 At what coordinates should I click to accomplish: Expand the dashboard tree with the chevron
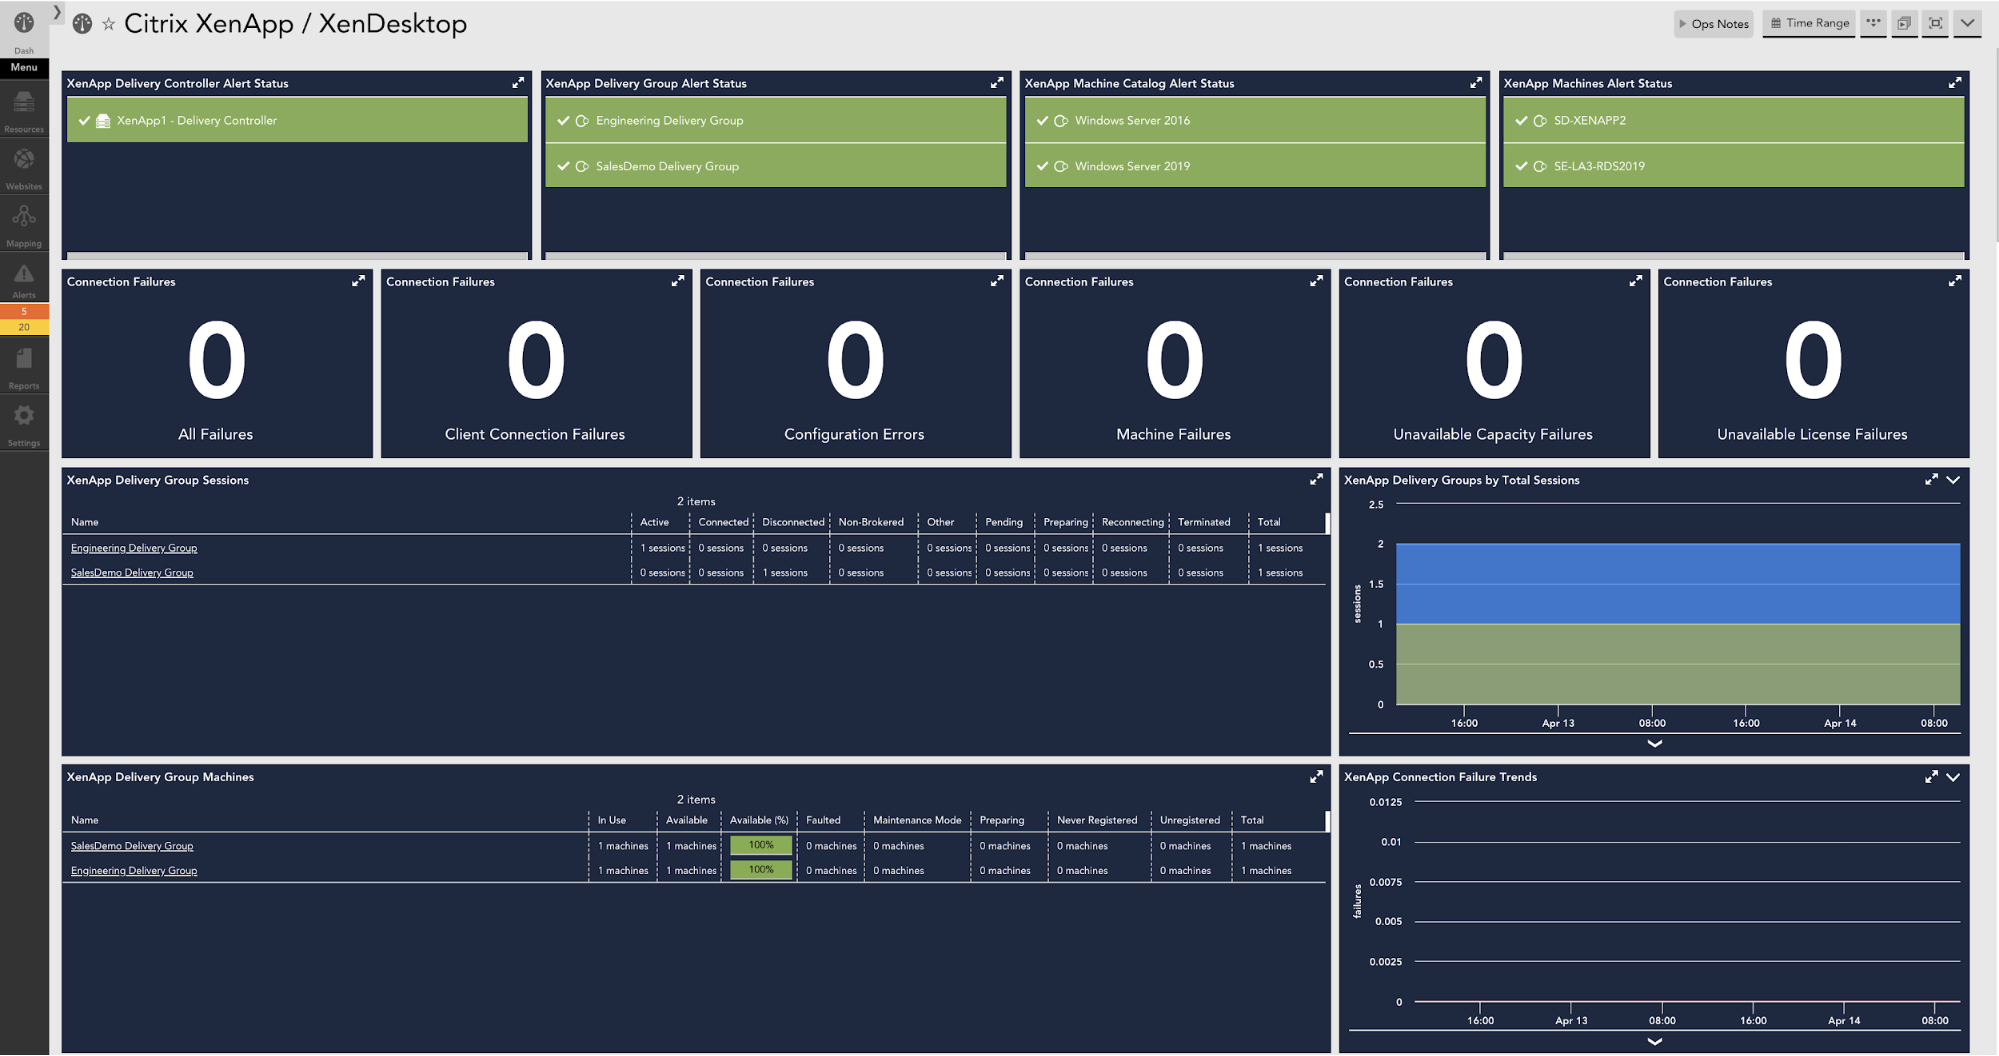click(x=57, y=12)
